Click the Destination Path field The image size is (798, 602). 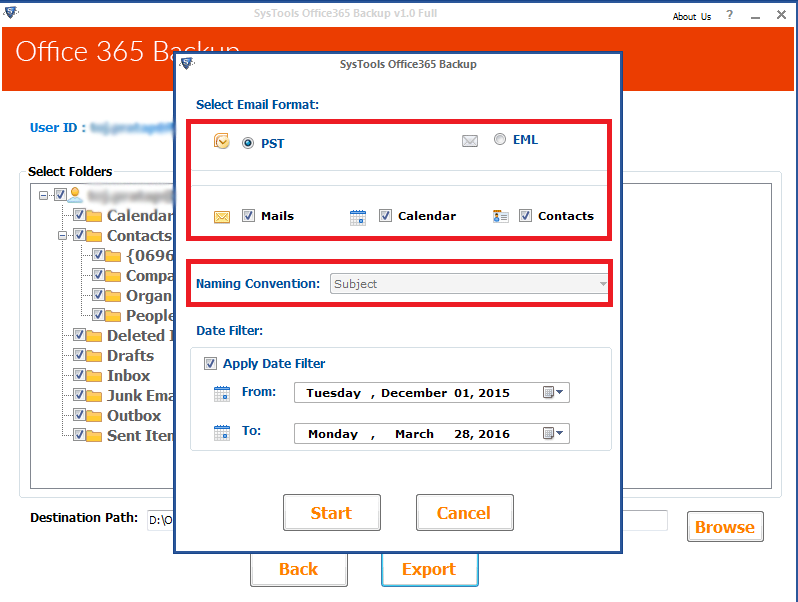(x=407, y=520)
